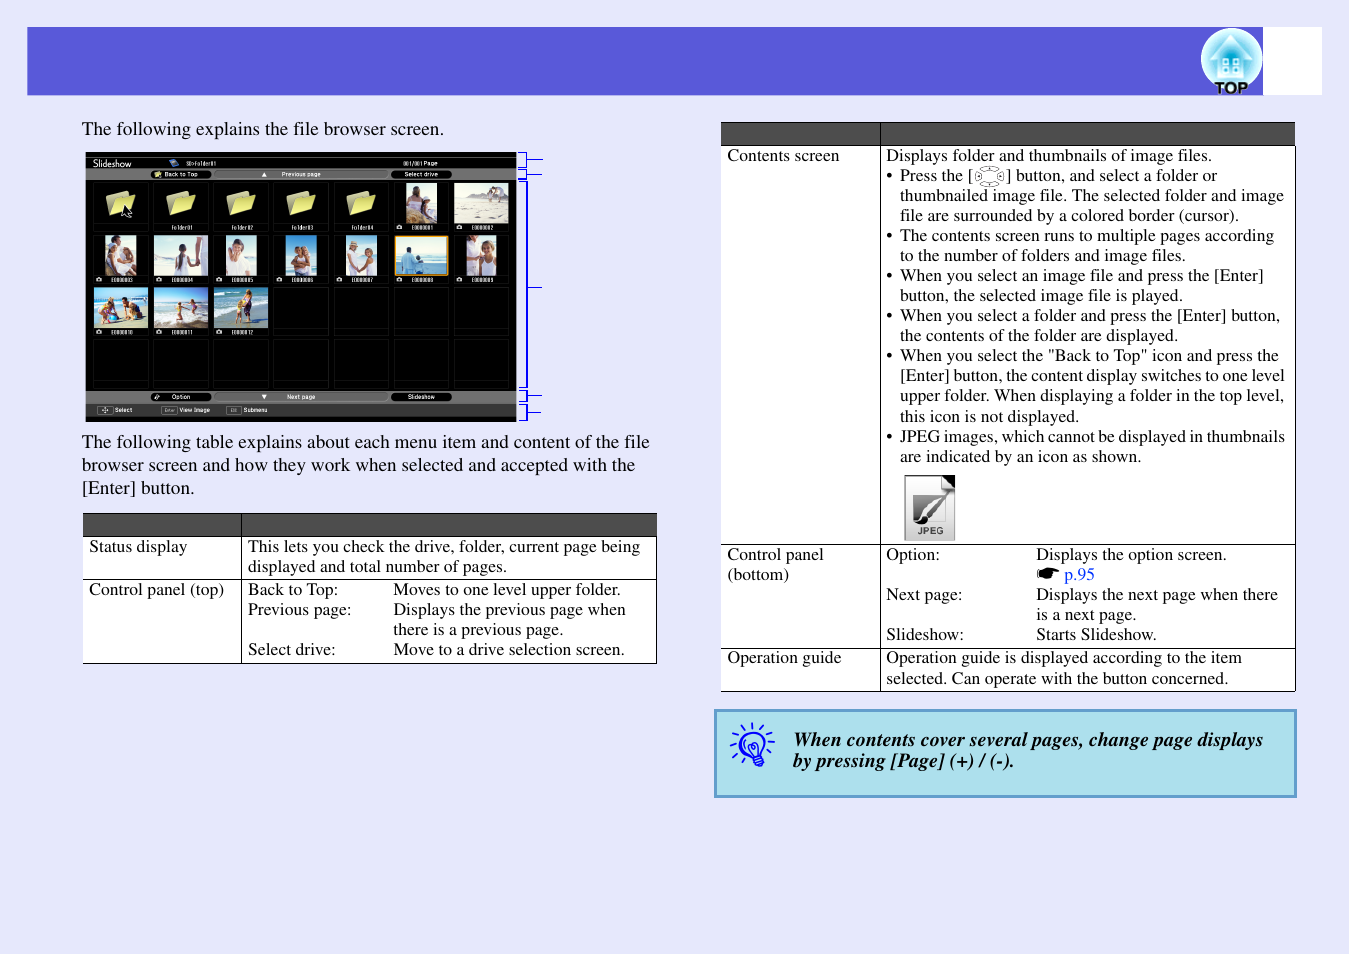
Task: Click the Previous page: table entry
Action: (x=300, y=610)
